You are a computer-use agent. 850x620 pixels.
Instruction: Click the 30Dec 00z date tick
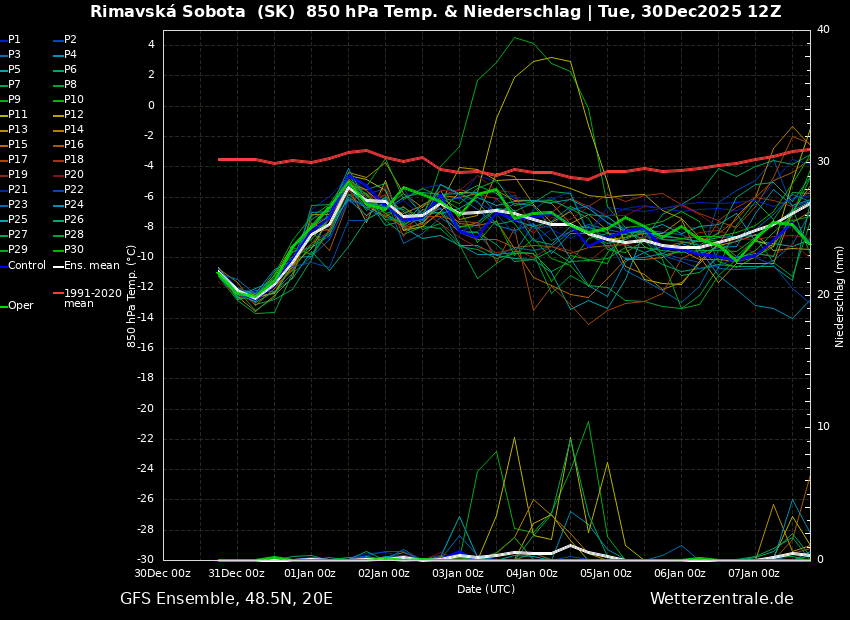click(x=163, y=574)
